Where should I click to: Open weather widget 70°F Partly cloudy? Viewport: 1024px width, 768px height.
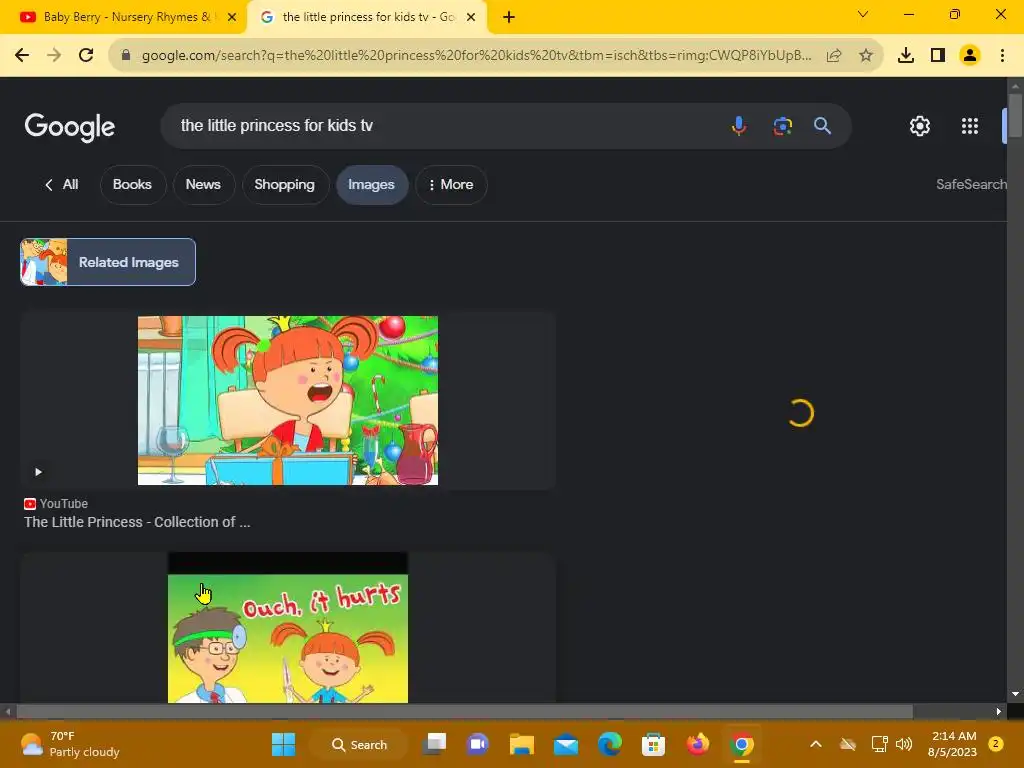tap(70, 744)
